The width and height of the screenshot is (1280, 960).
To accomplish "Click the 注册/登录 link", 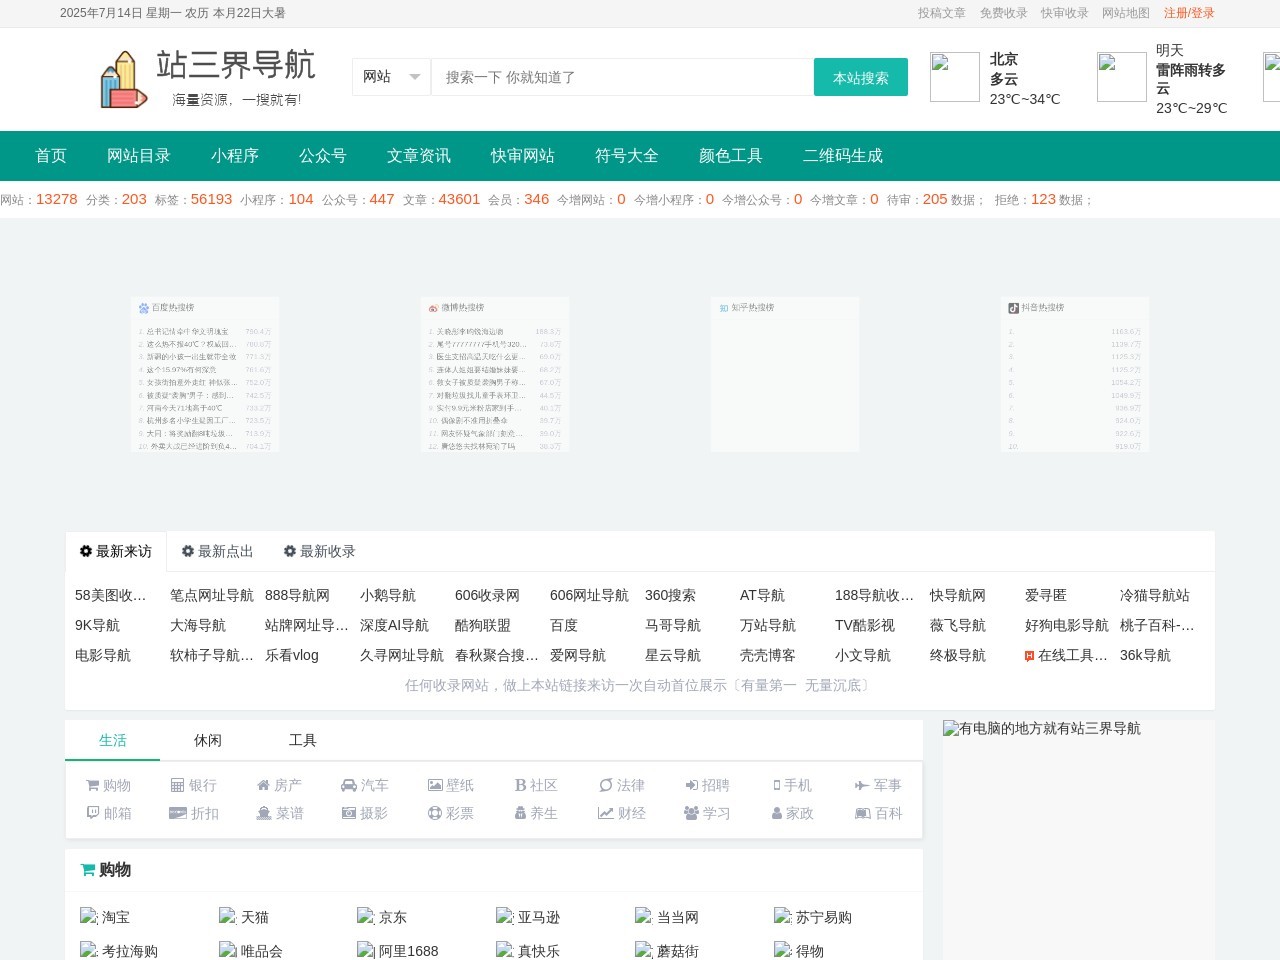I will (x=1189, y=13).
